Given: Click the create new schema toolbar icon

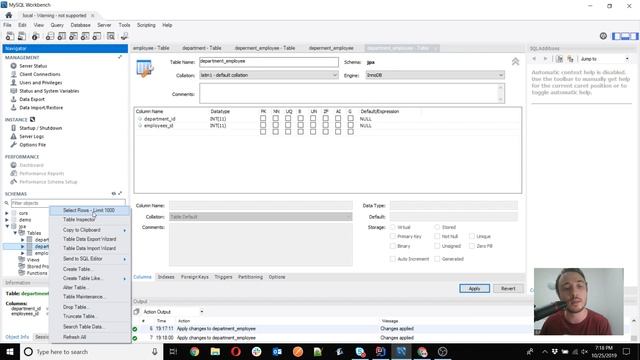Looking at the screenshot, I should 50,36.
